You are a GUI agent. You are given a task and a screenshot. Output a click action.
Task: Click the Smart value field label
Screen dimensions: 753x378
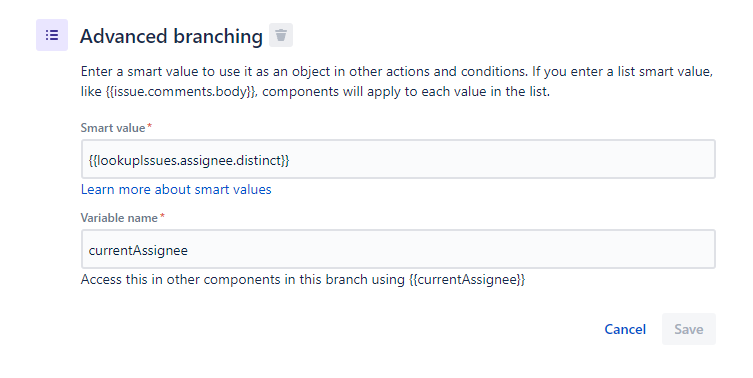point(113,128)
